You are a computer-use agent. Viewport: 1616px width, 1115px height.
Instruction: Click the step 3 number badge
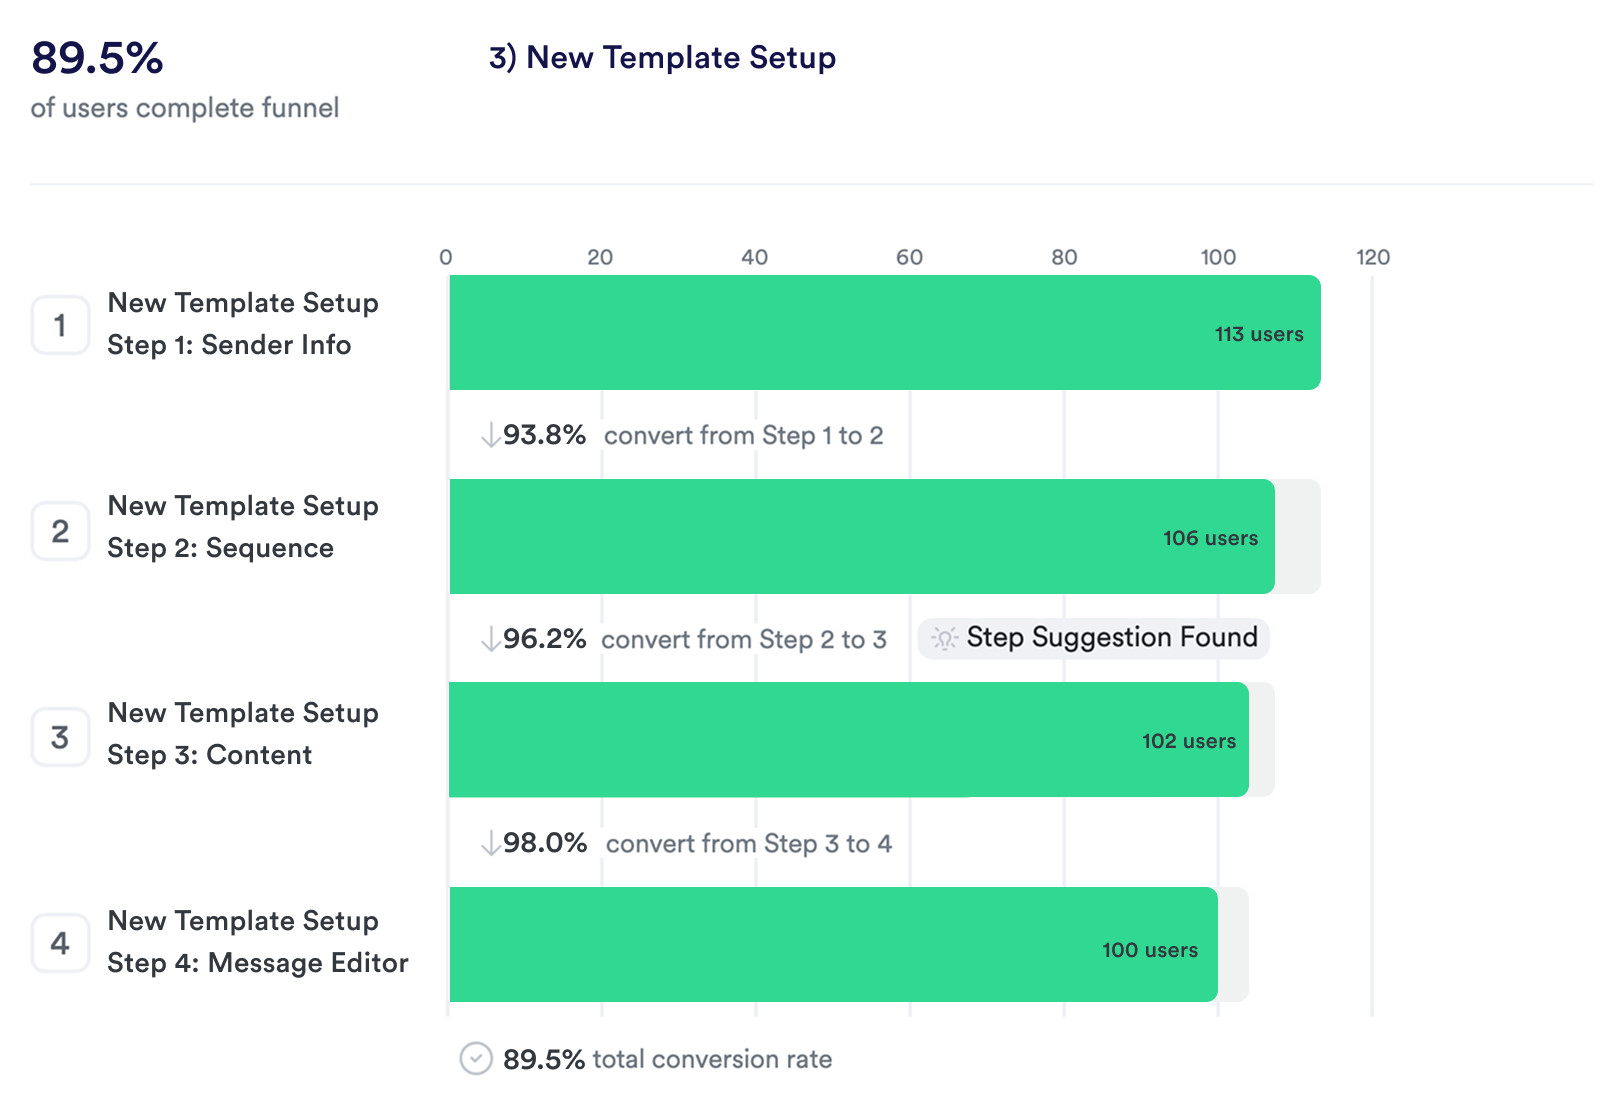(60, 737)
